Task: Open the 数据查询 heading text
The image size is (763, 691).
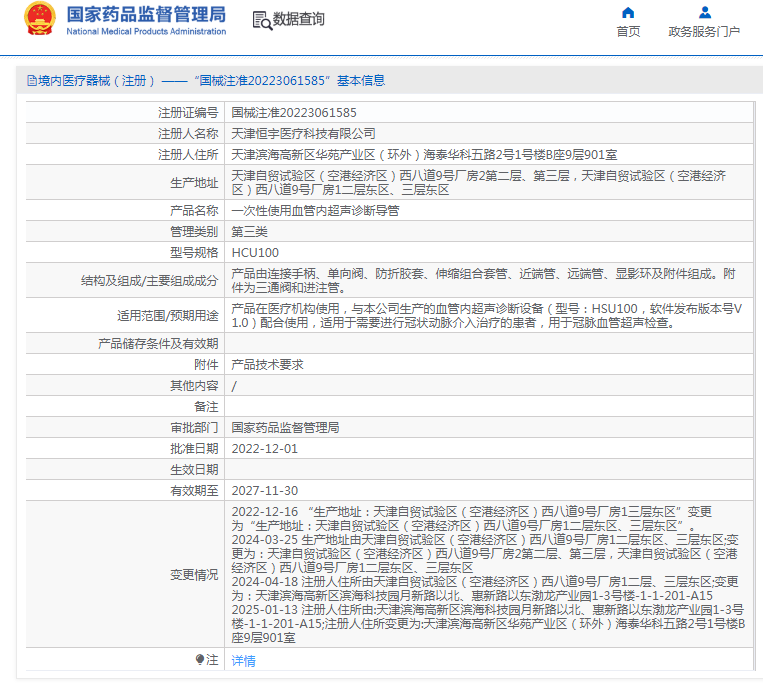Action: [x=299, y=20]
